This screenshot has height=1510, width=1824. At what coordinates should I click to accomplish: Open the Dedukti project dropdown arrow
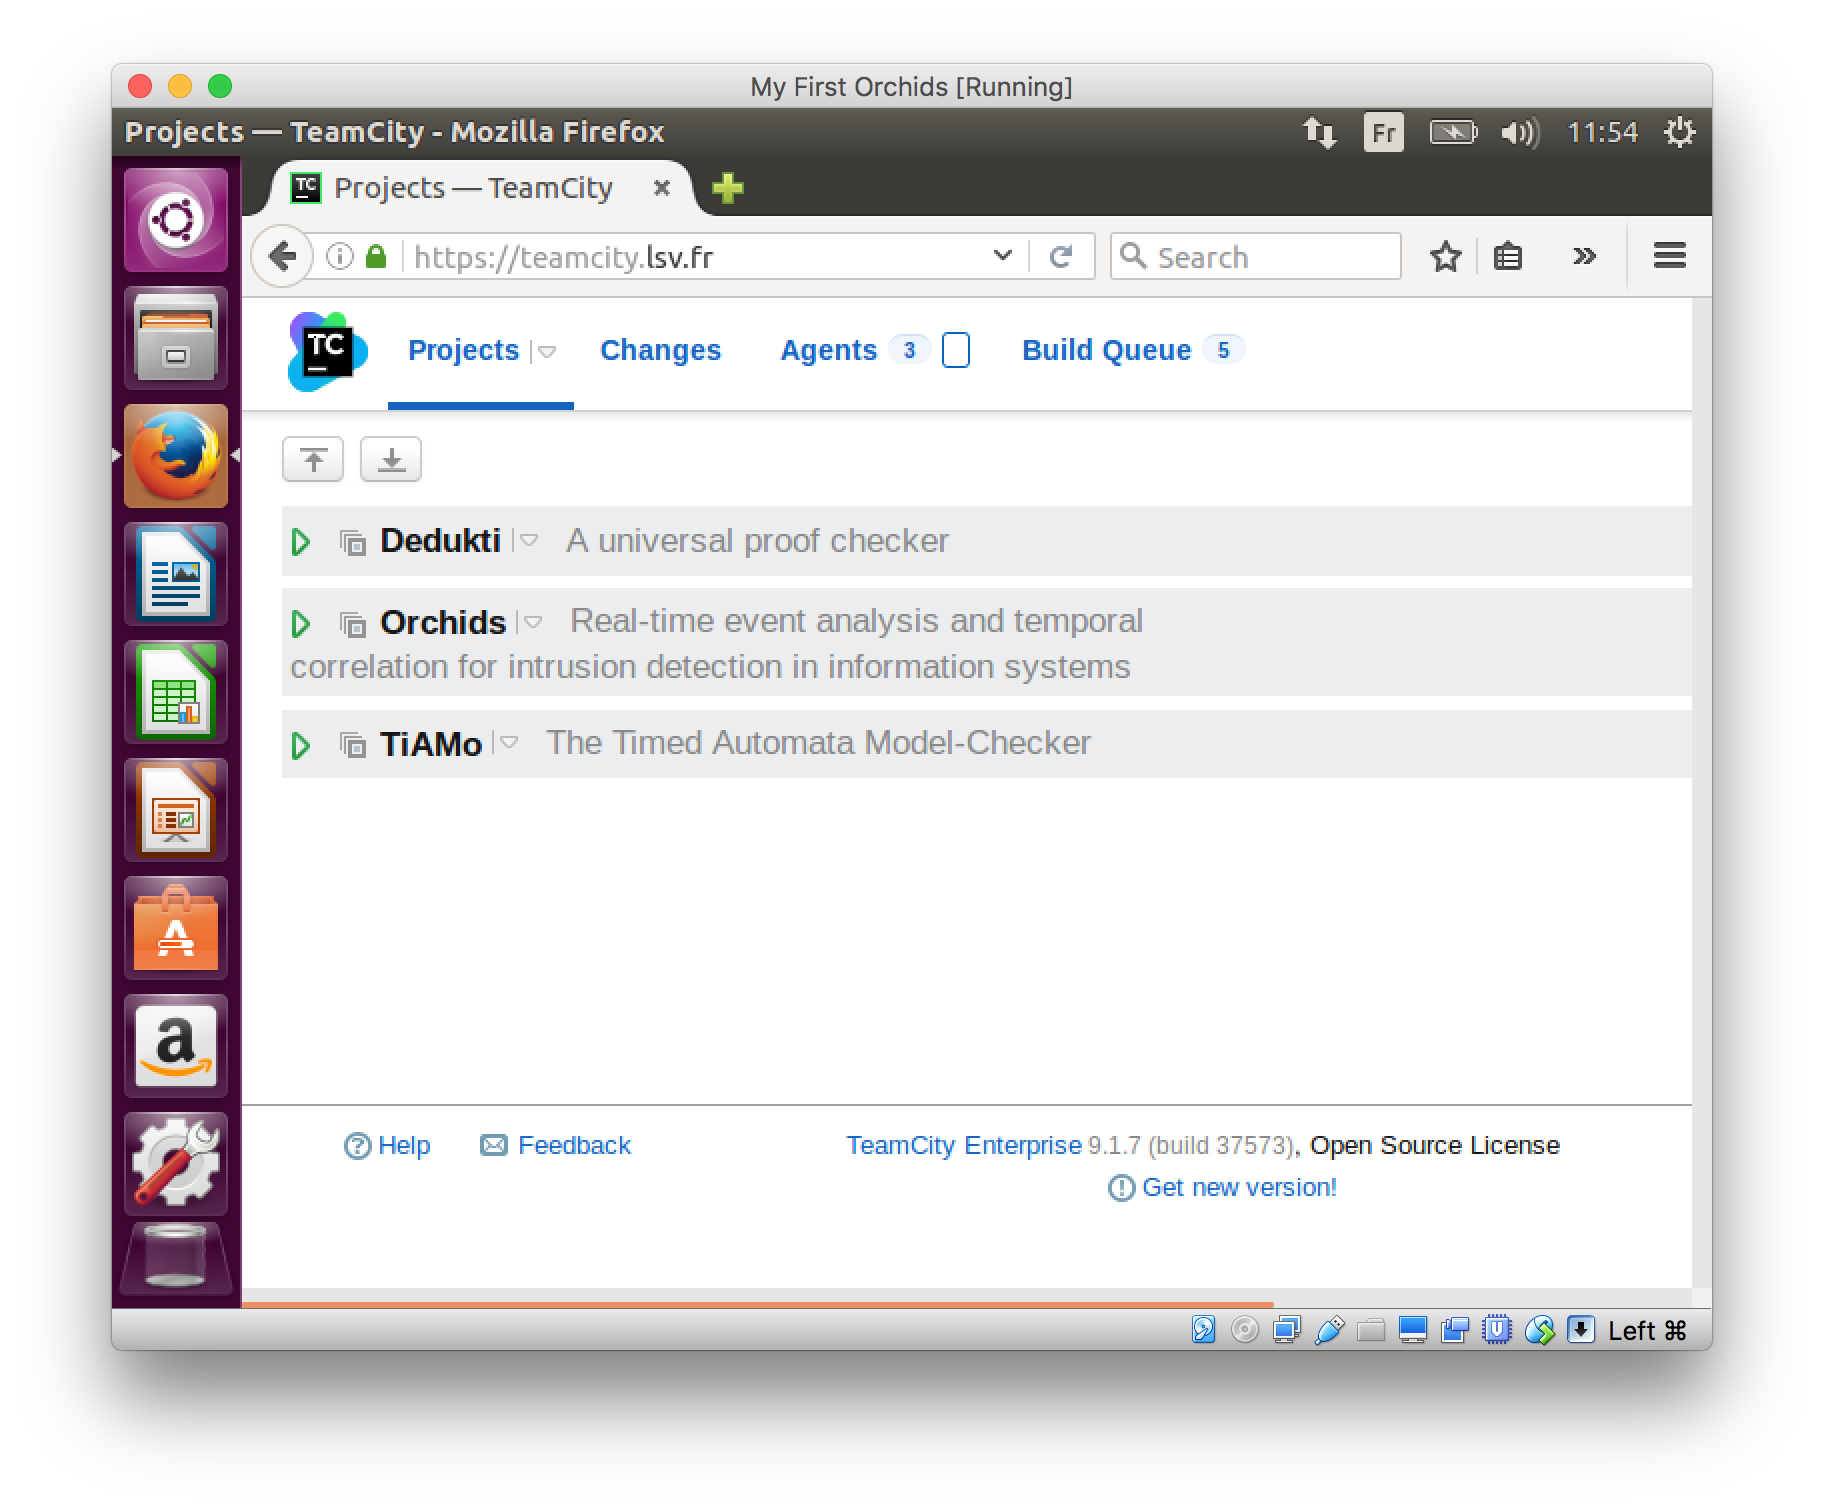tap(530, 540)
